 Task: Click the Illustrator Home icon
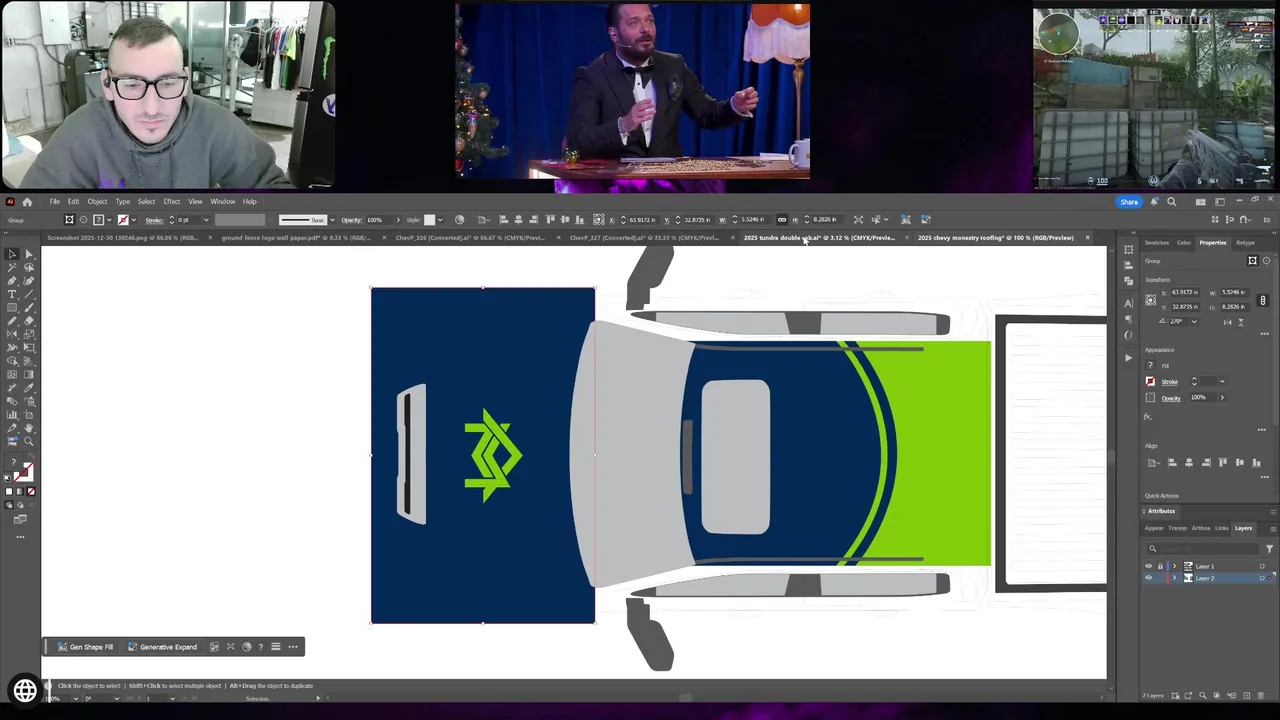point(27,201)
